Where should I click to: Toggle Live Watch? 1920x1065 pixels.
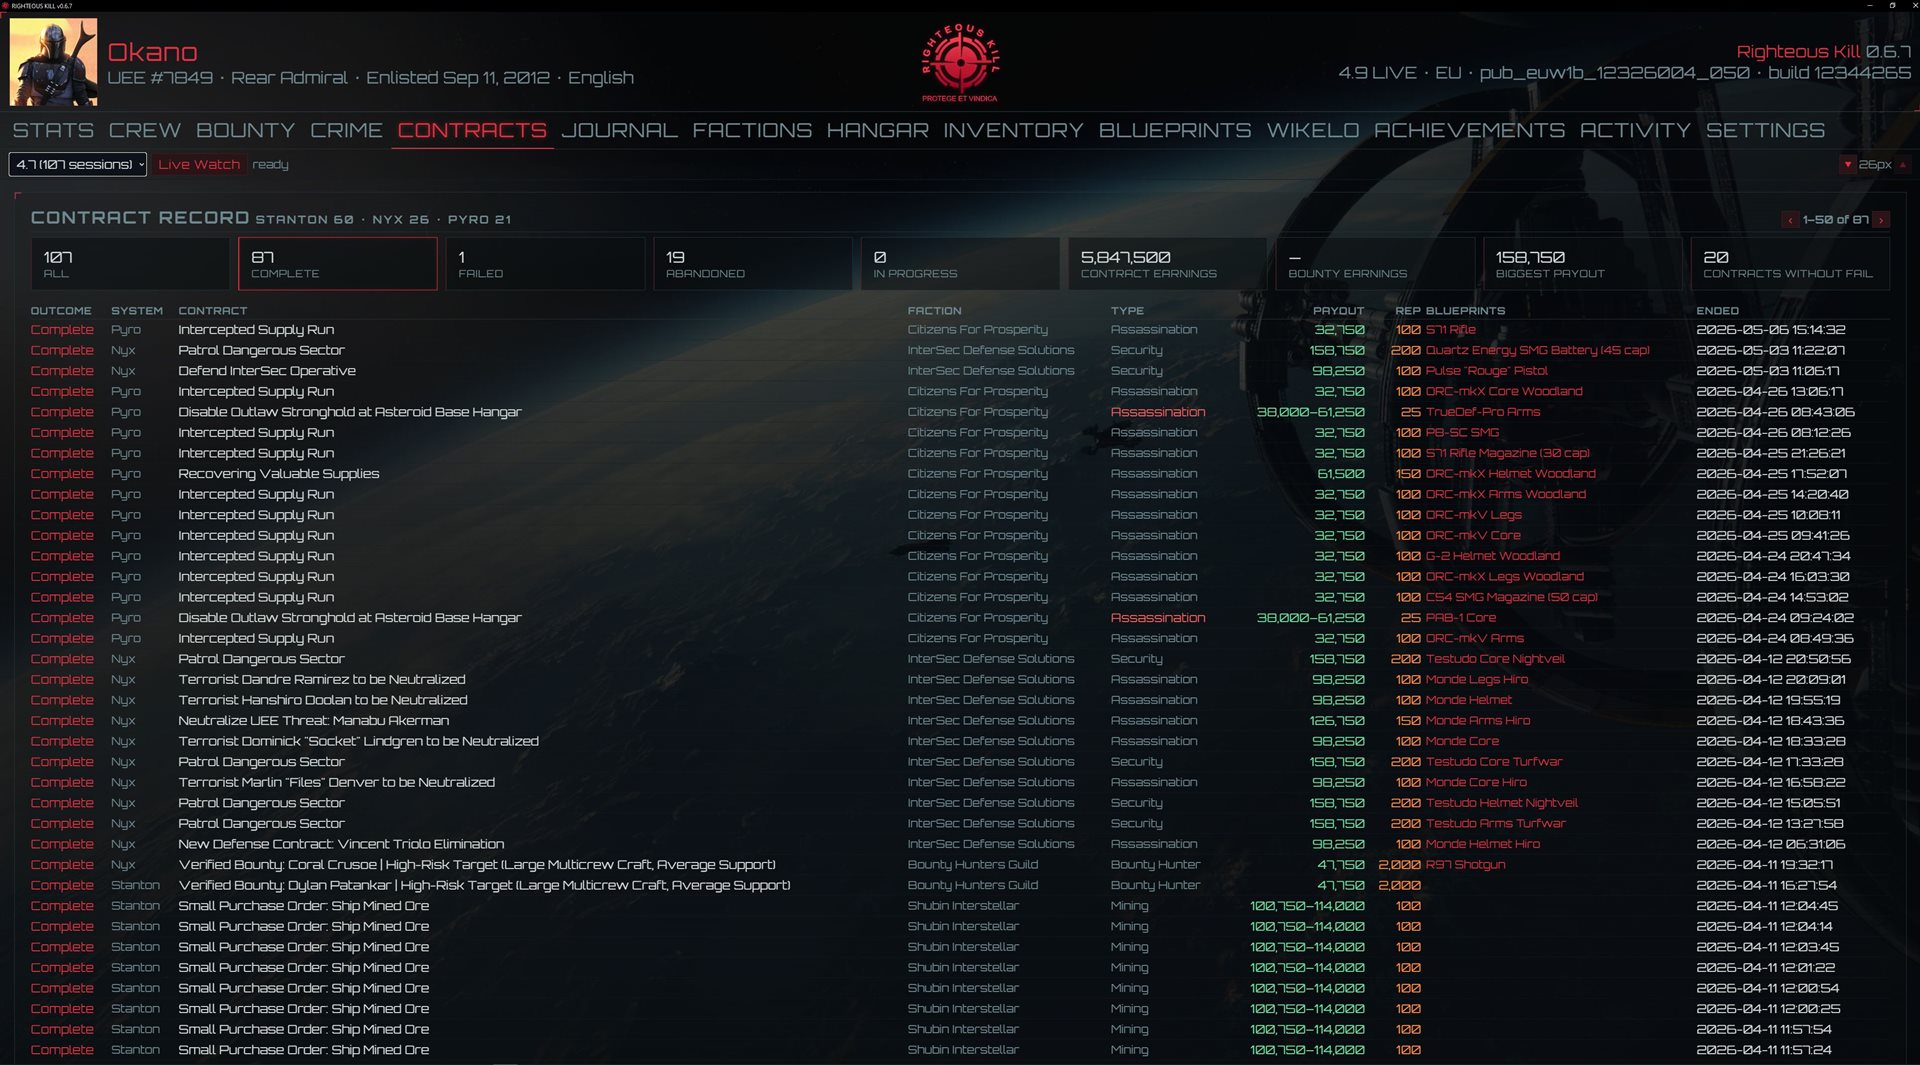[x=199, y=164]
